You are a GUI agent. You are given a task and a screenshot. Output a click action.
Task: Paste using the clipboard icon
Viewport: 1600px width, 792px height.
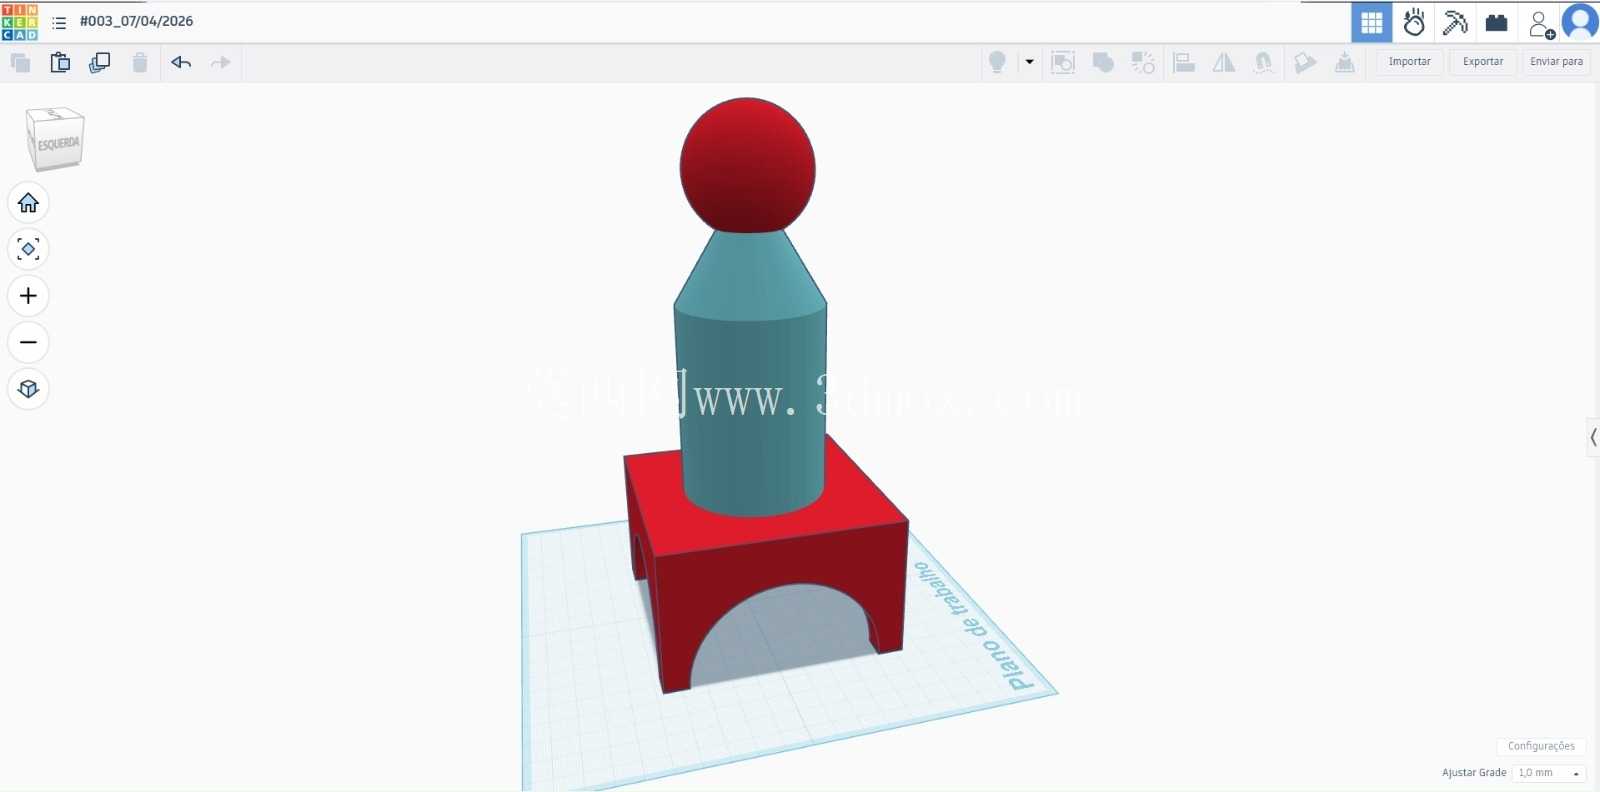click(x=60, y=62)
